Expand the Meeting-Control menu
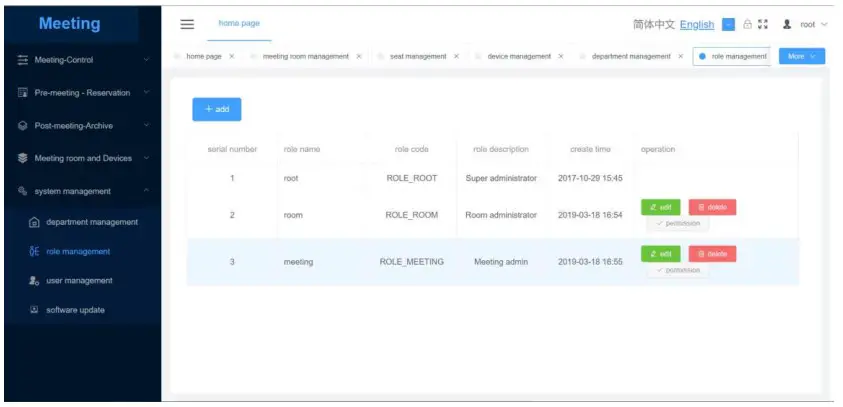Image resolution: width=843 pixels, height=407 pixels. pos(82,60)
